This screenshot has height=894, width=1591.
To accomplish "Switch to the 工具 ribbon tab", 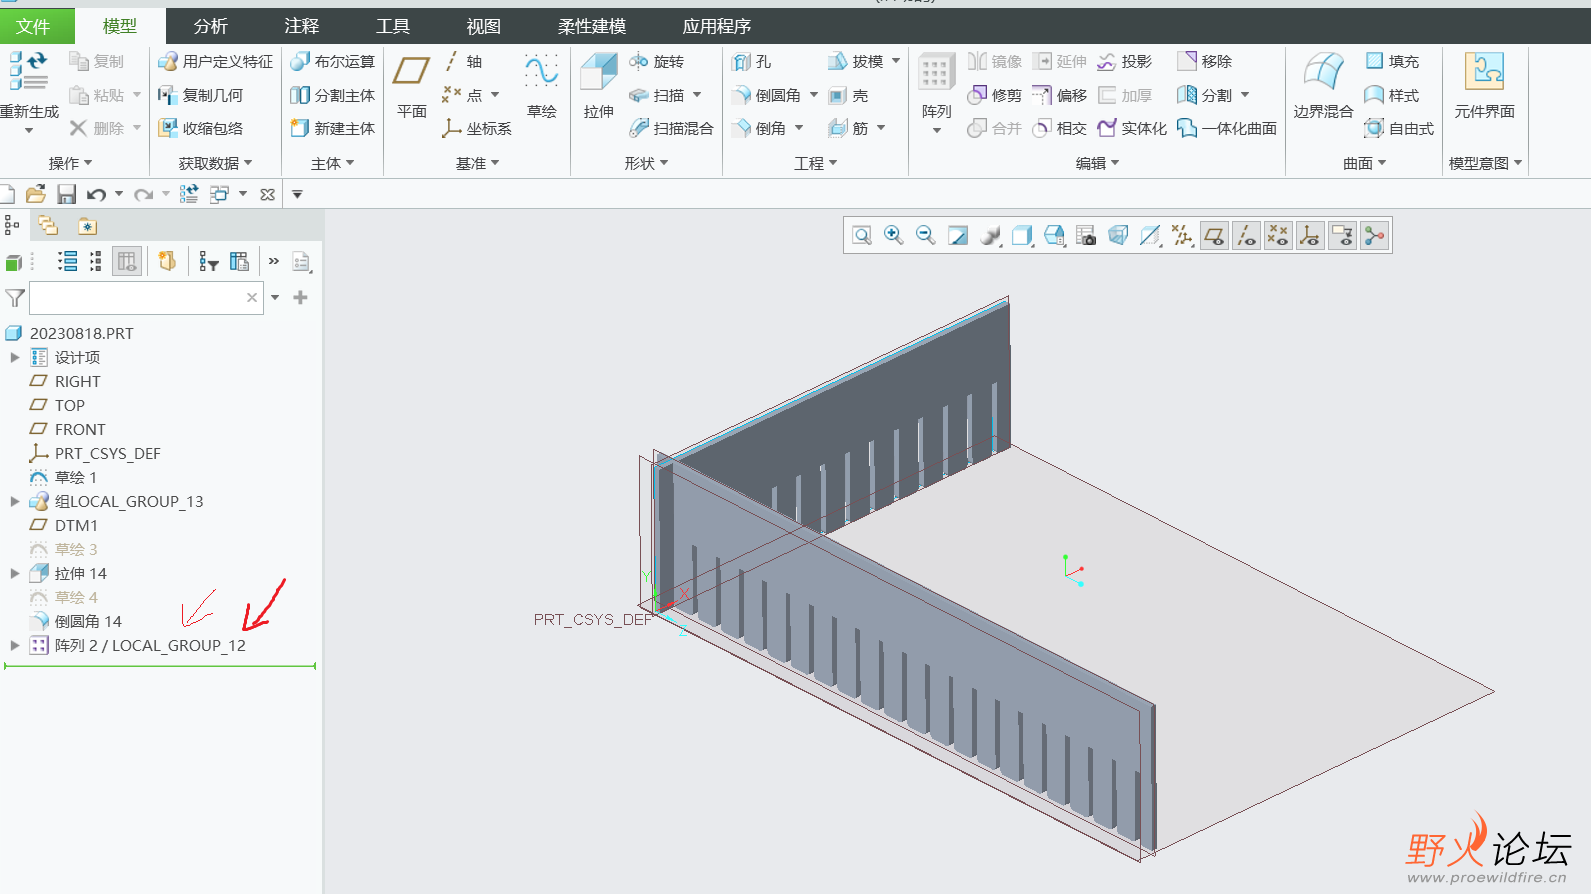I will pos(392,26).
